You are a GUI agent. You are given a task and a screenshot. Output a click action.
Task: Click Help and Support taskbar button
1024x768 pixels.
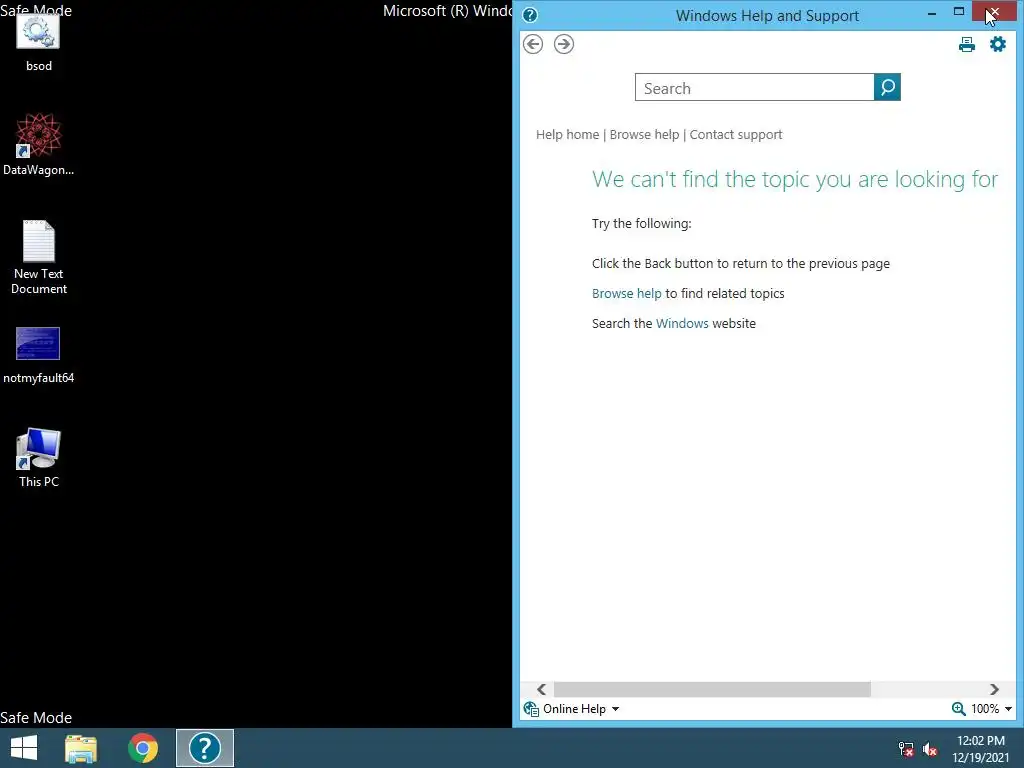pos(204,748)
